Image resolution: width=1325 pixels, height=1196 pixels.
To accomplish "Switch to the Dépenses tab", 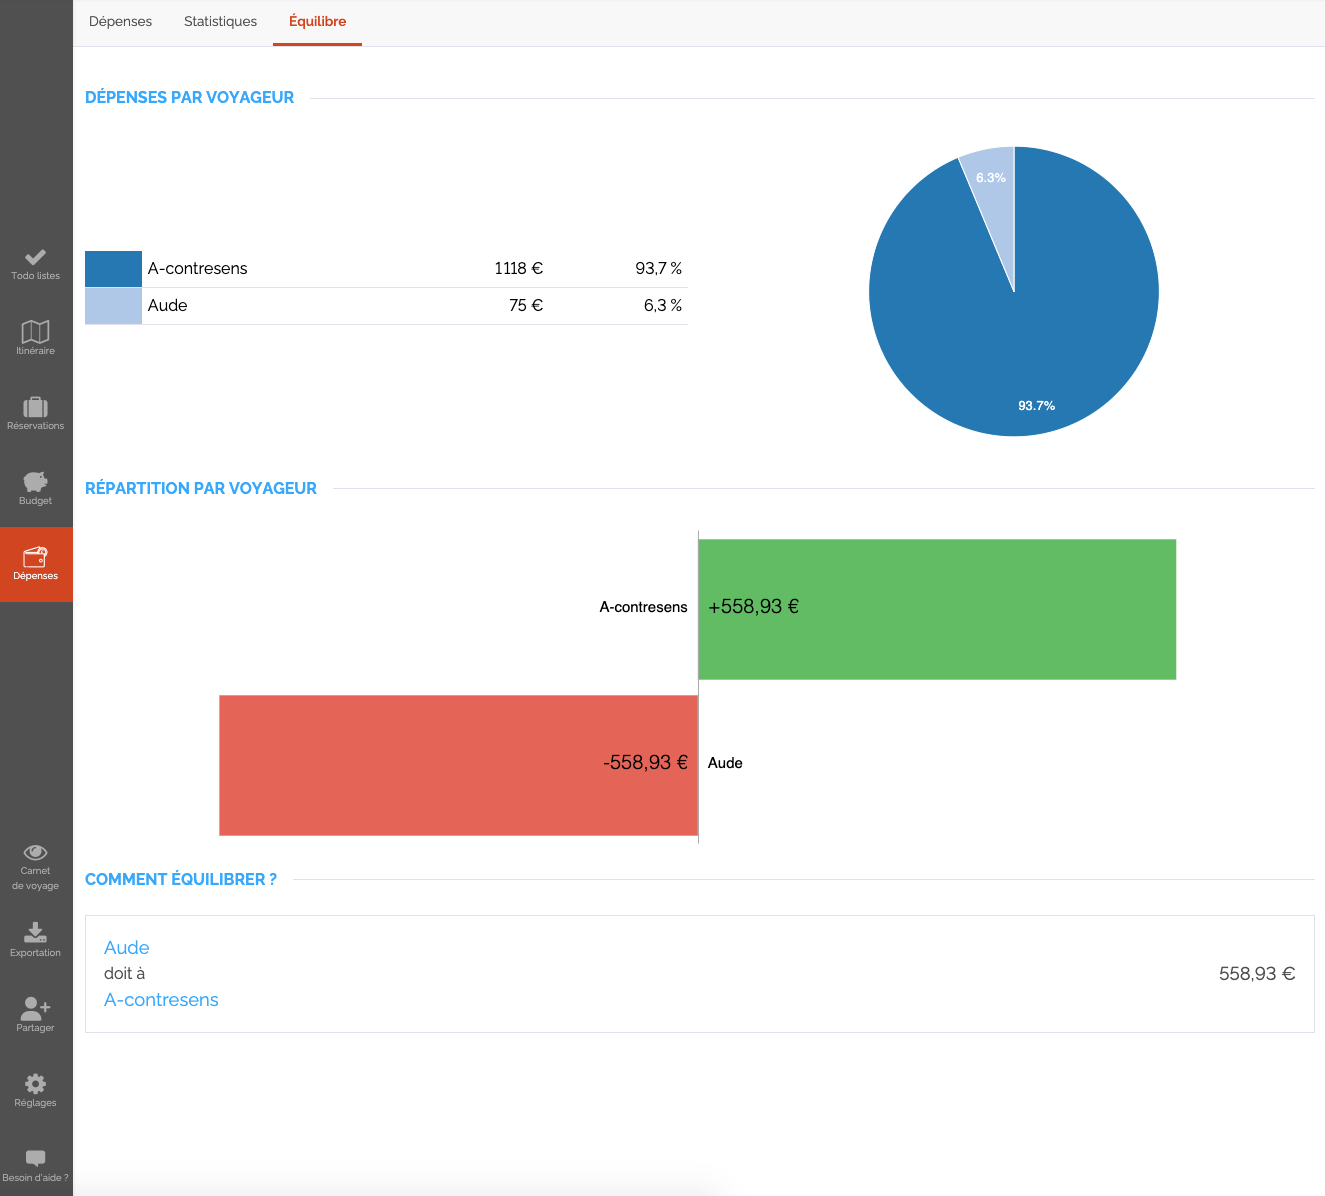I will pyautogui.click(x=120, y=22).
